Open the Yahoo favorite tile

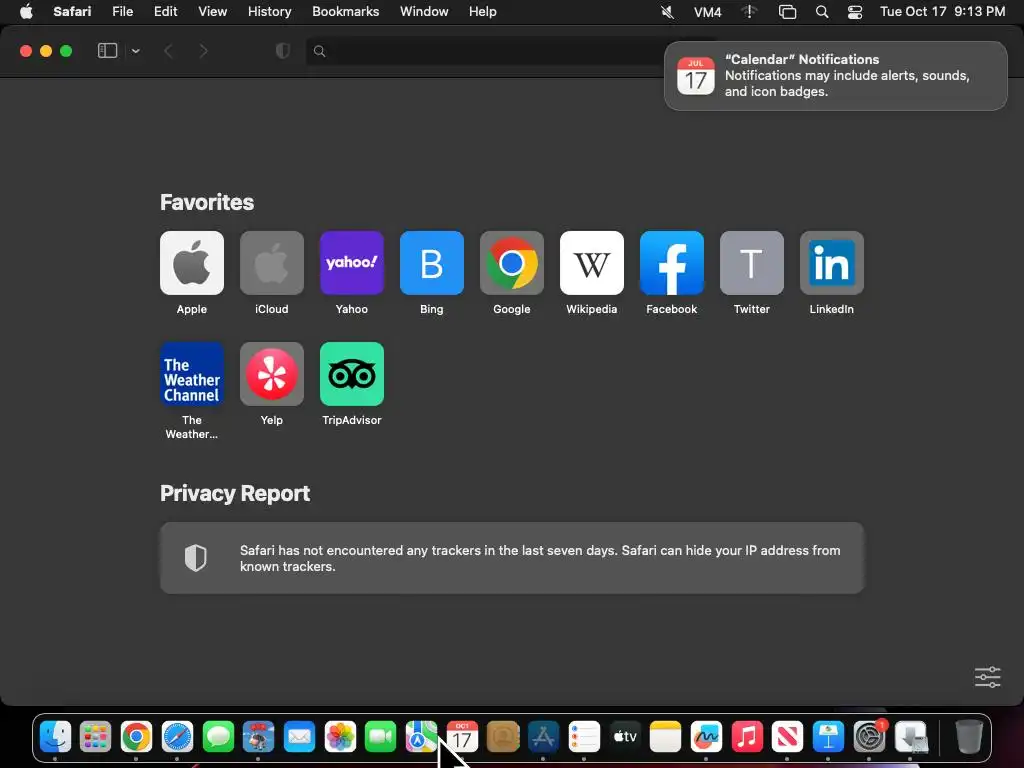(x=351, y=263)
